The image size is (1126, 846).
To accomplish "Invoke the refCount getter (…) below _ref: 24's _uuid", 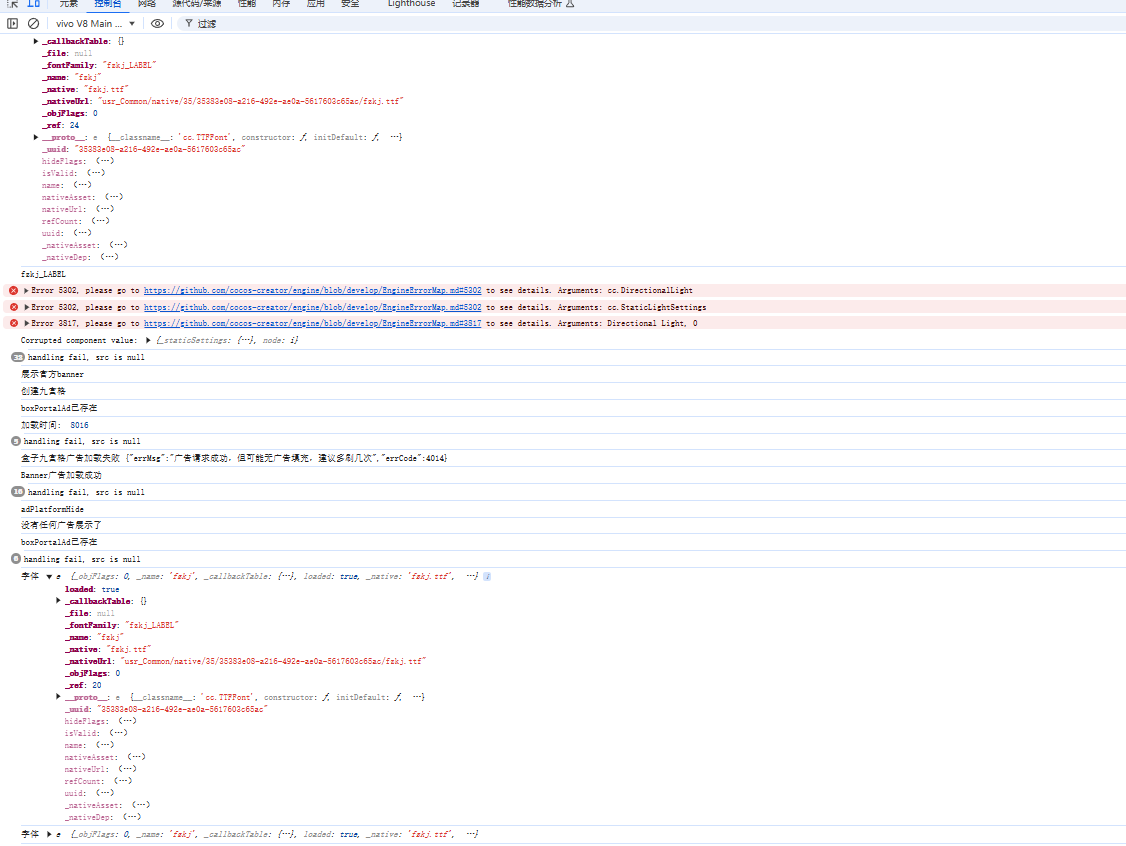I will [x=101, y=221].
